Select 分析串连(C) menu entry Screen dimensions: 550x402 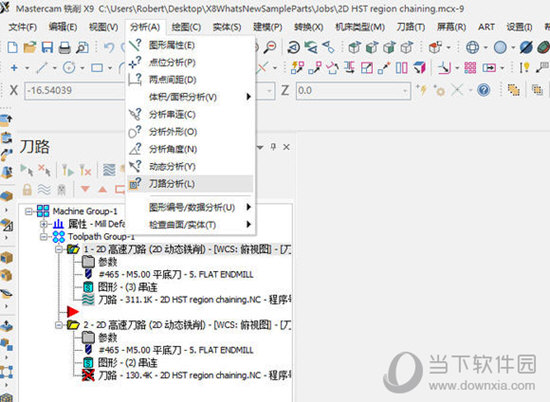(190, 114)
